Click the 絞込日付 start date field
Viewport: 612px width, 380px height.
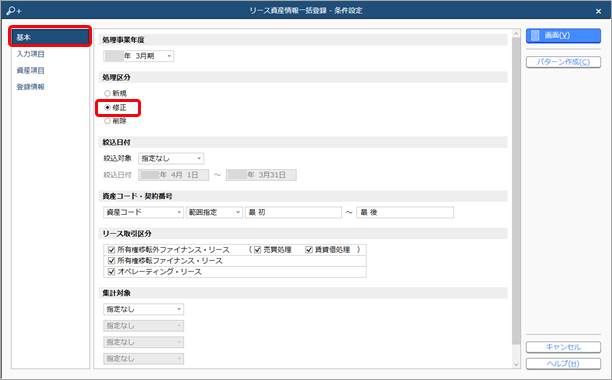click(x=174, y=175)
